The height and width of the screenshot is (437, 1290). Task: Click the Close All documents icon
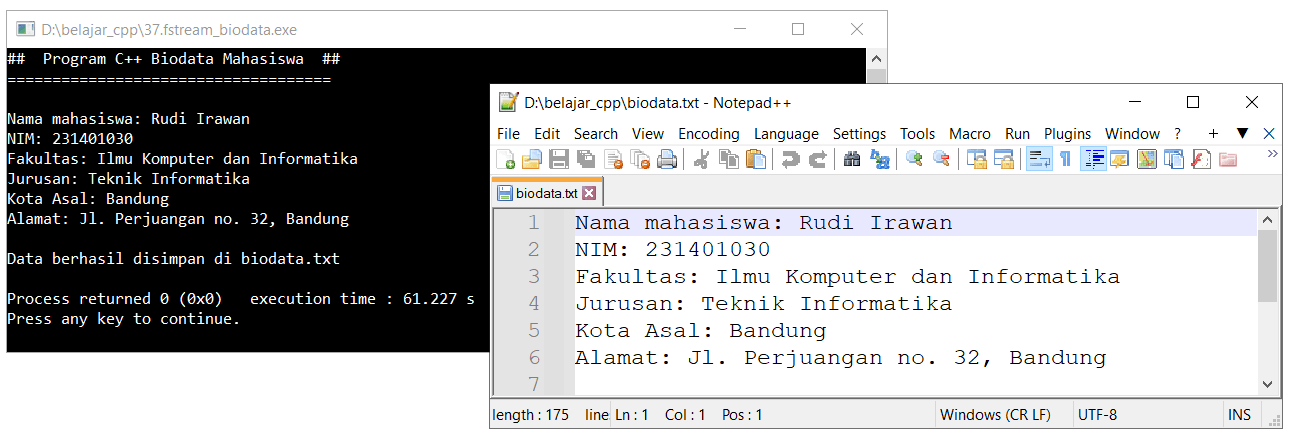click(x=640, y=159)
